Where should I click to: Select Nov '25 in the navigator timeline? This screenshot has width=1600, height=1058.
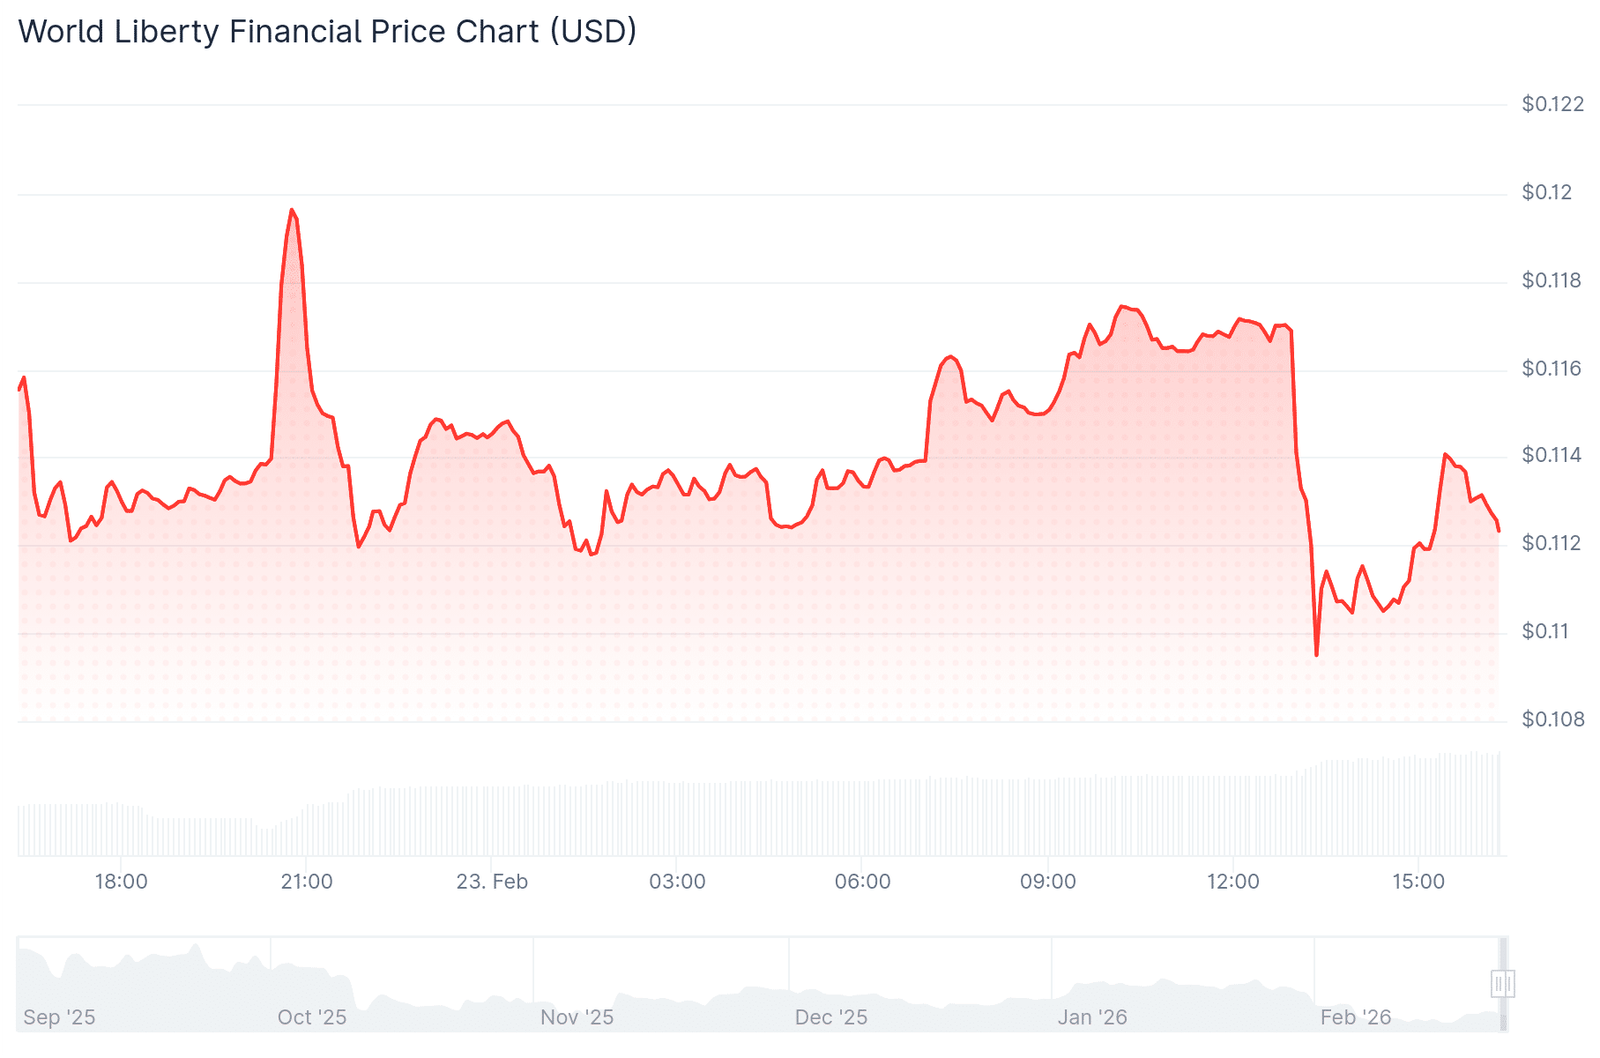[x=577, y=1017]
